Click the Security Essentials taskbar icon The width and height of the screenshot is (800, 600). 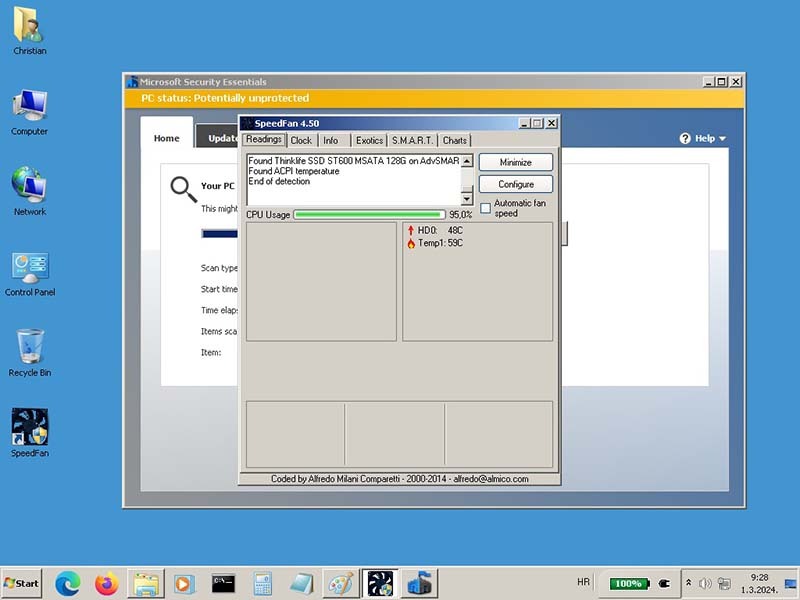click(x=420, y=583)
